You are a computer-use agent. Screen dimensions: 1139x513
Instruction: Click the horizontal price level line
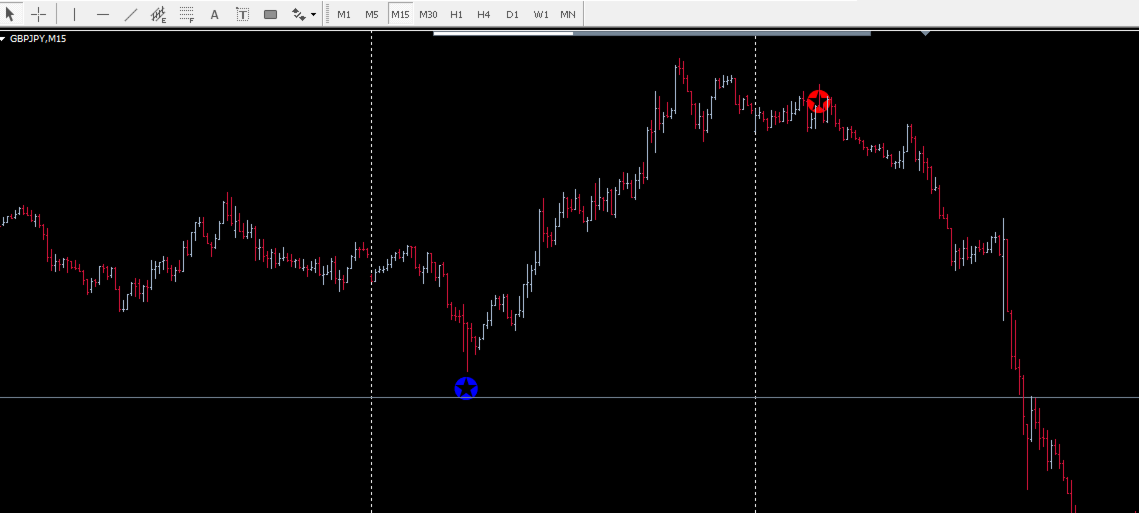(x=570, y=397)
